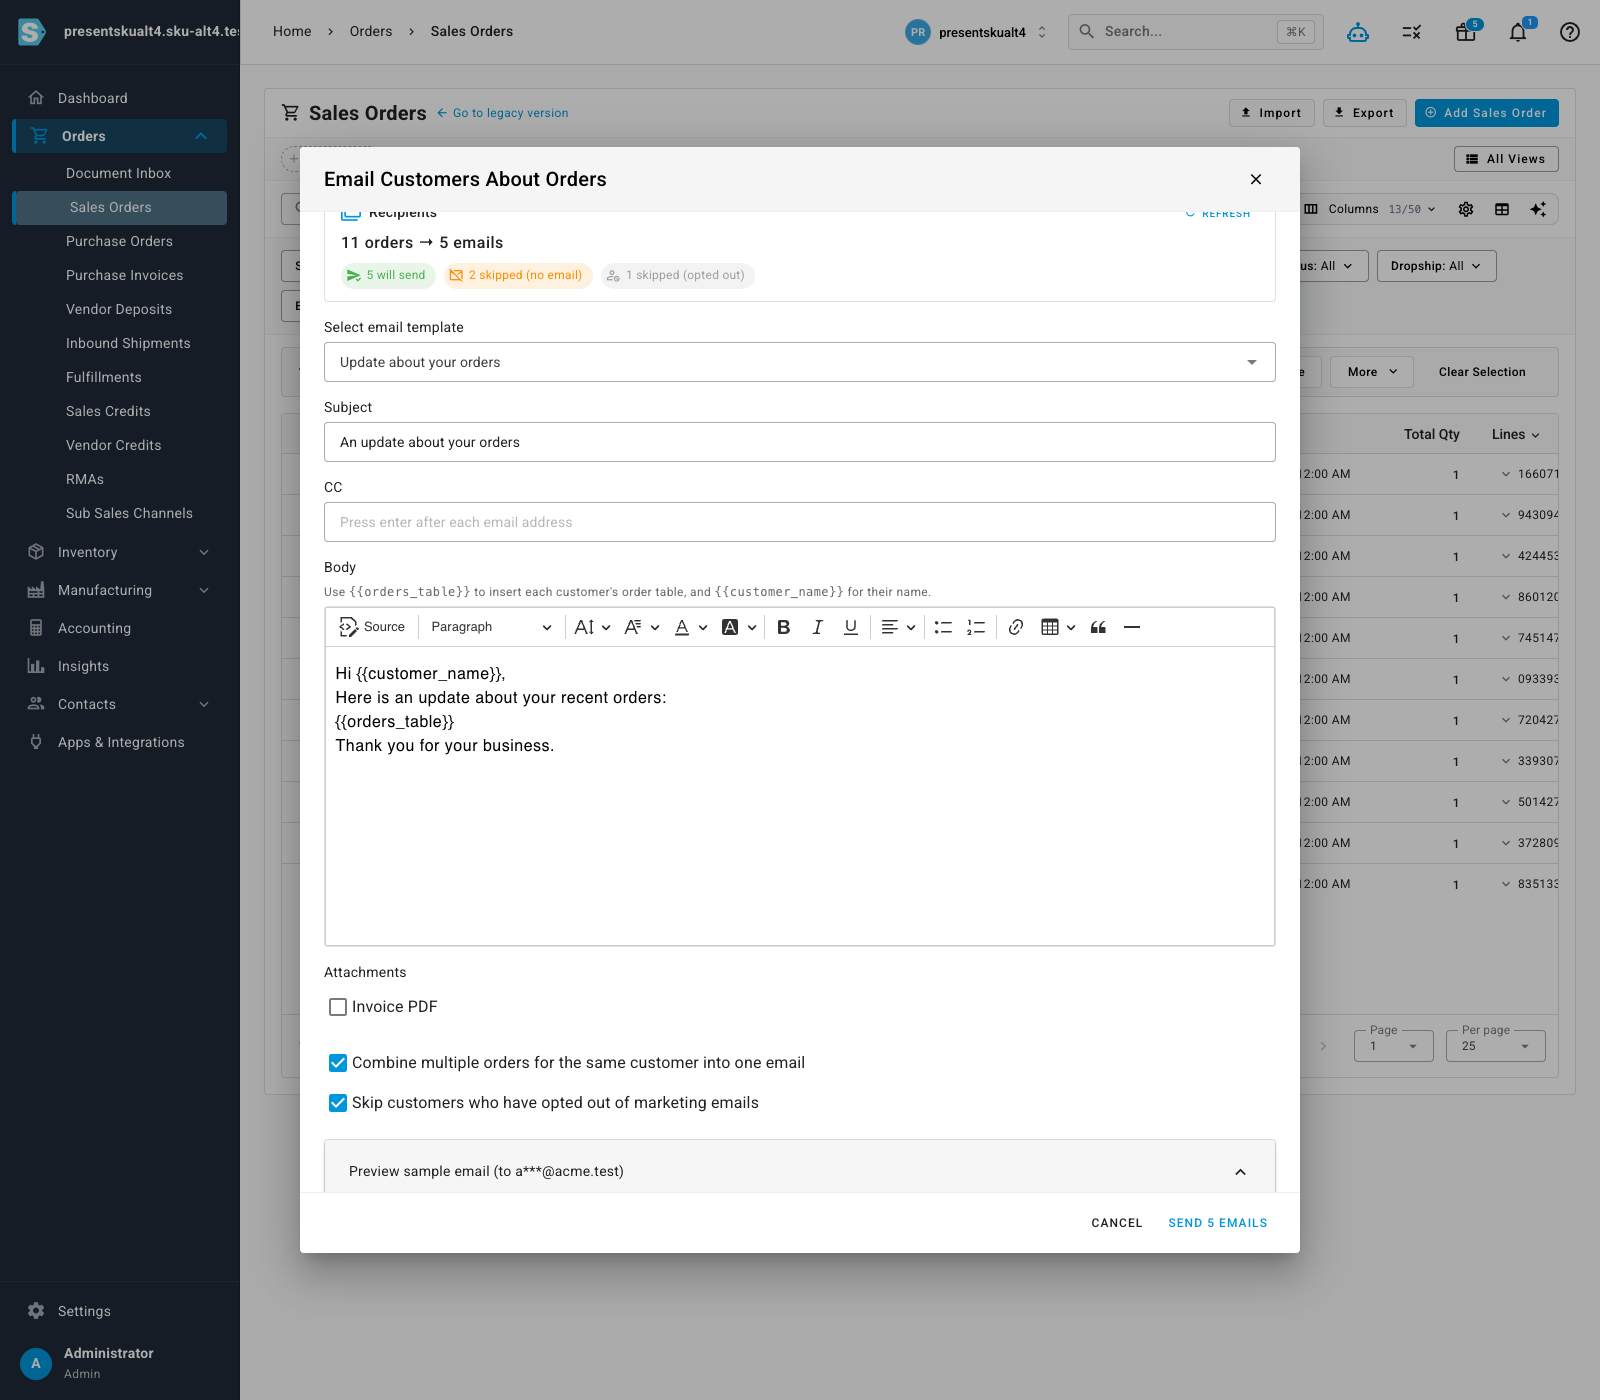1600x1400 pixels.
Task: Insert a bulleted list in editor
Action: (x=943, y=627)
